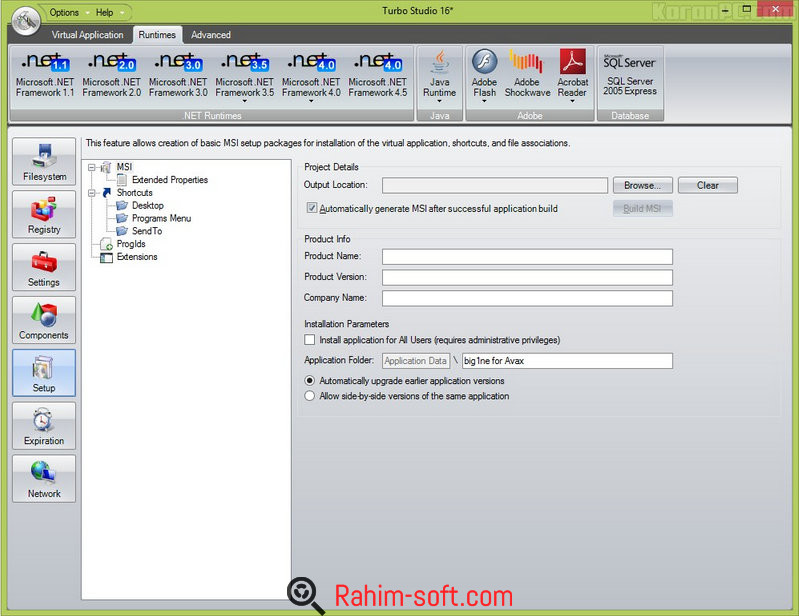Click the Product Version field
The height and width of the screenshot is (616, 799).
(527, 277)
